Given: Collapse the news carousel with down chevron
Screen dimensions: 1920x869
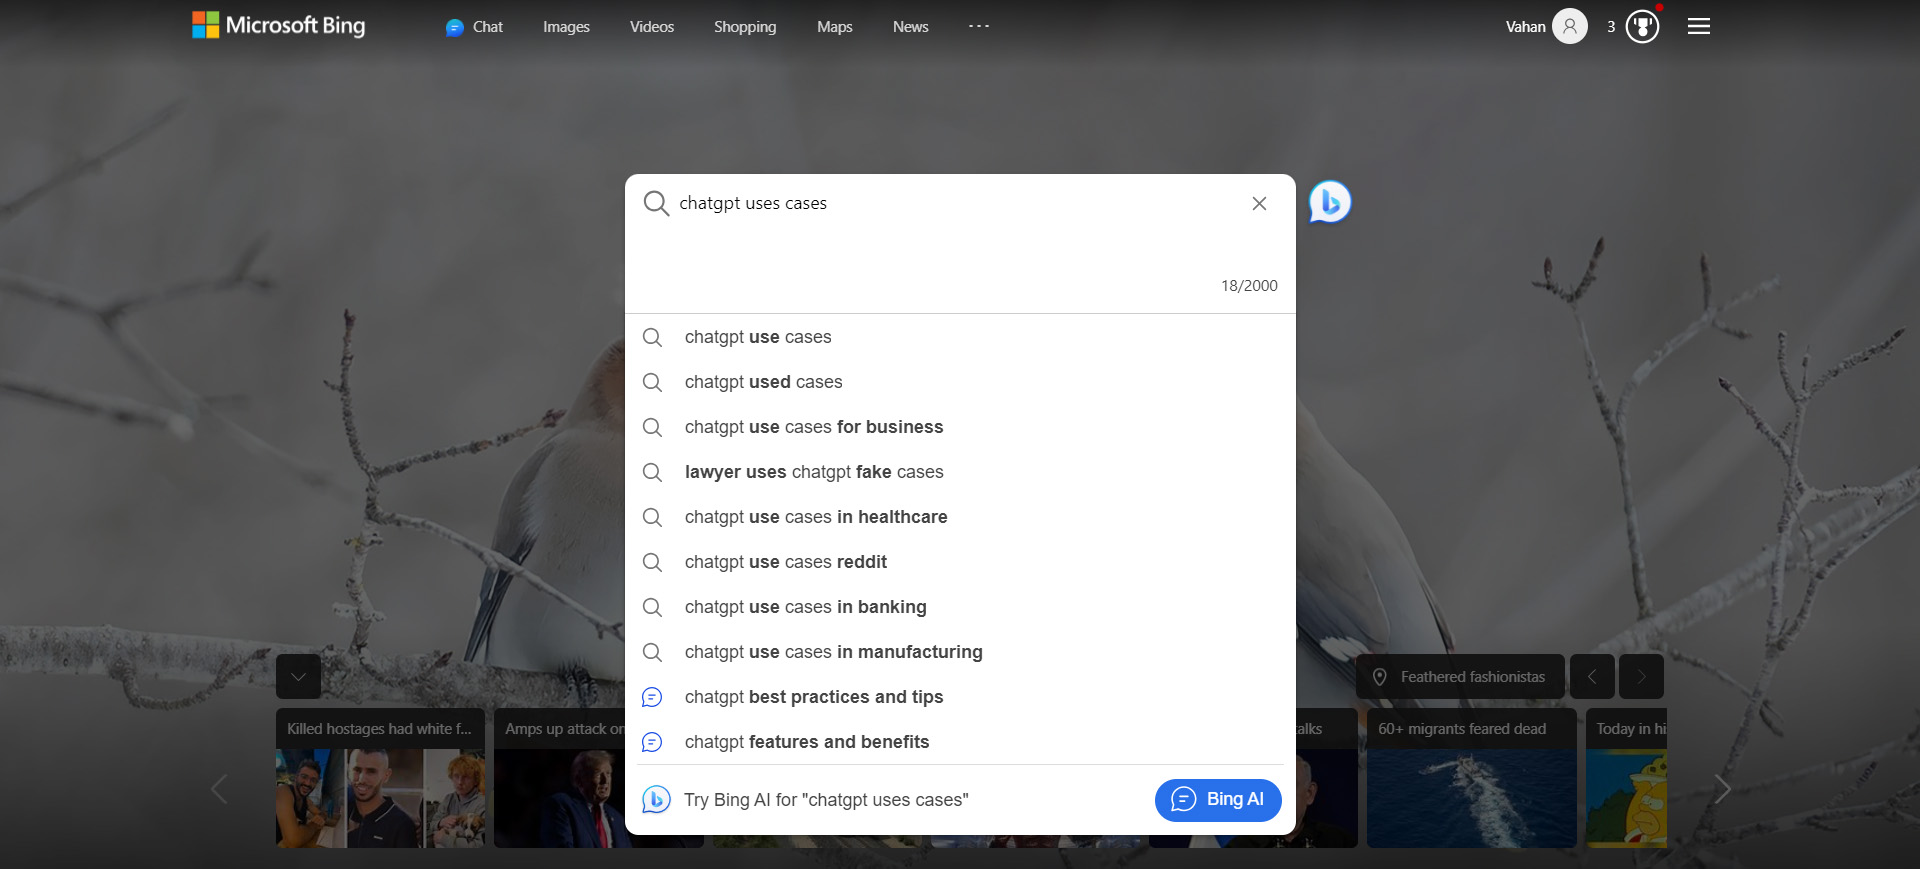Looking at the screenshot, I should (298, 677).
